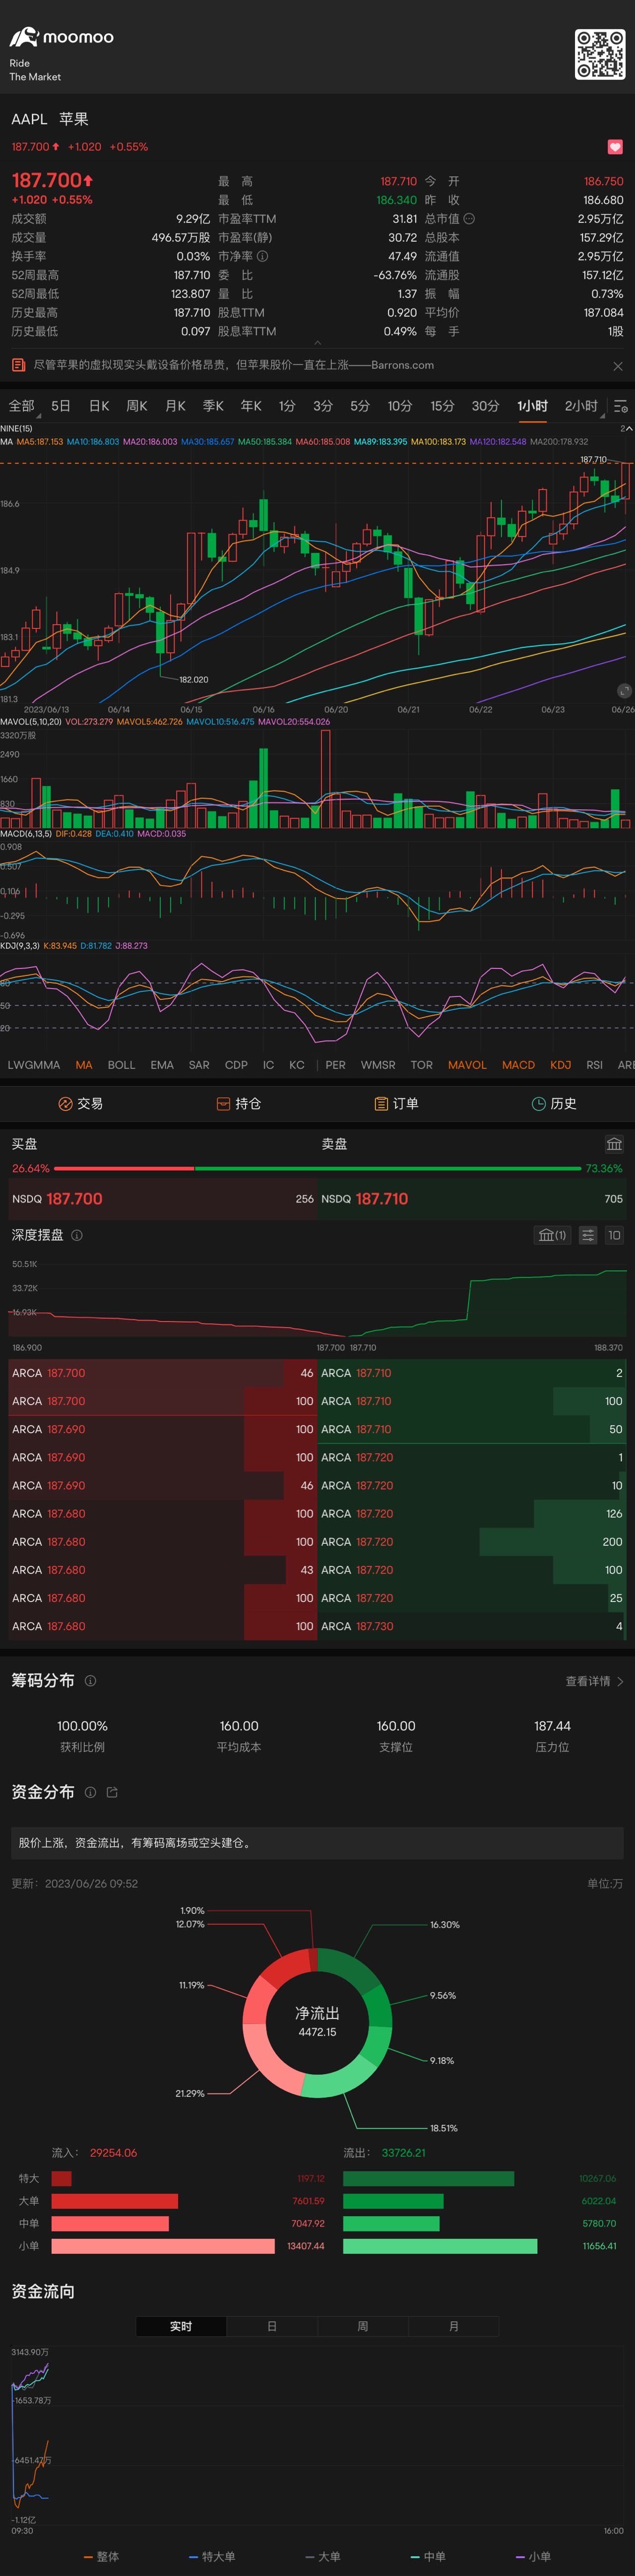Select the active 1小时 interval tab
The width and height of the screenshot is (635, 2576).
pyautogui.click(x=532, y=406)
